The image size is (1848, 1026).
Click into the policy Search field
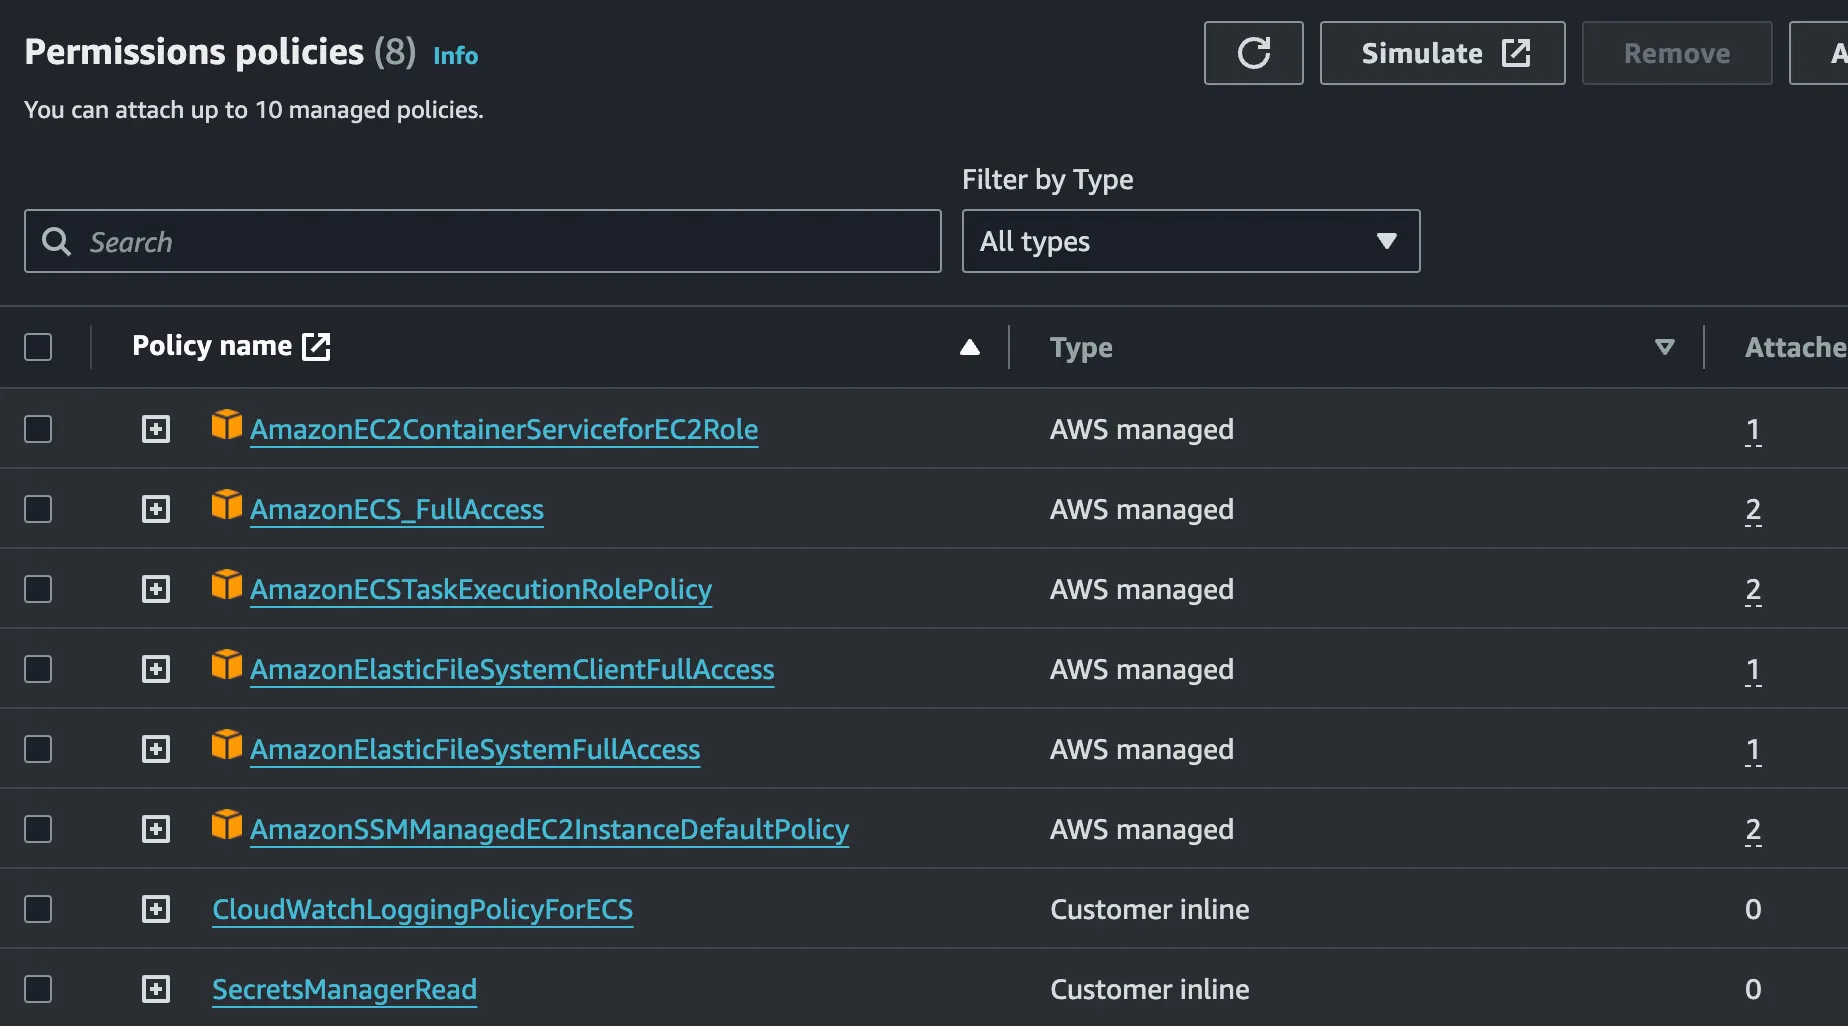click(x=500, y=241)
